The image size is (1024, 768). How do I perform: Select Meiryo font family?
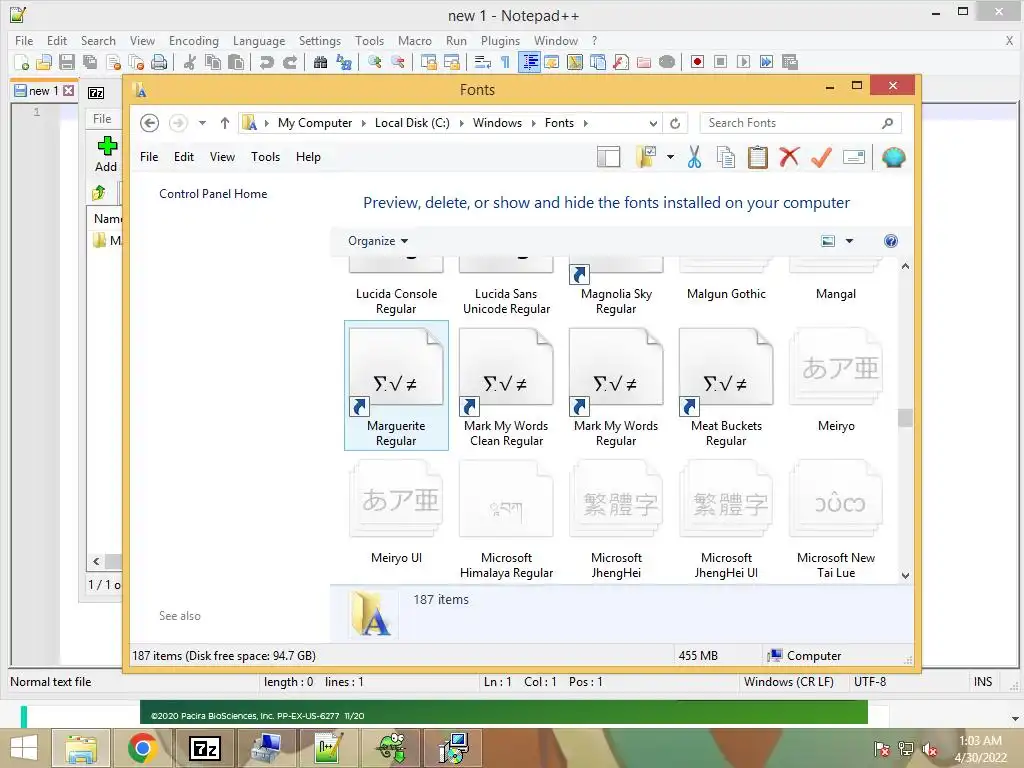(x=836, y=380)
